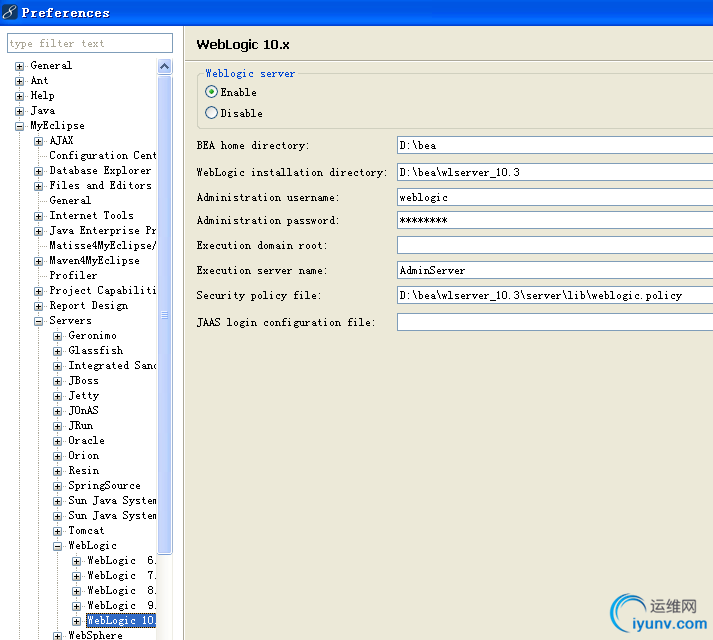Expand the Glassfish server node
This screenshot has width=713, height=640.
pyautogui.click(x=57, y=352)
